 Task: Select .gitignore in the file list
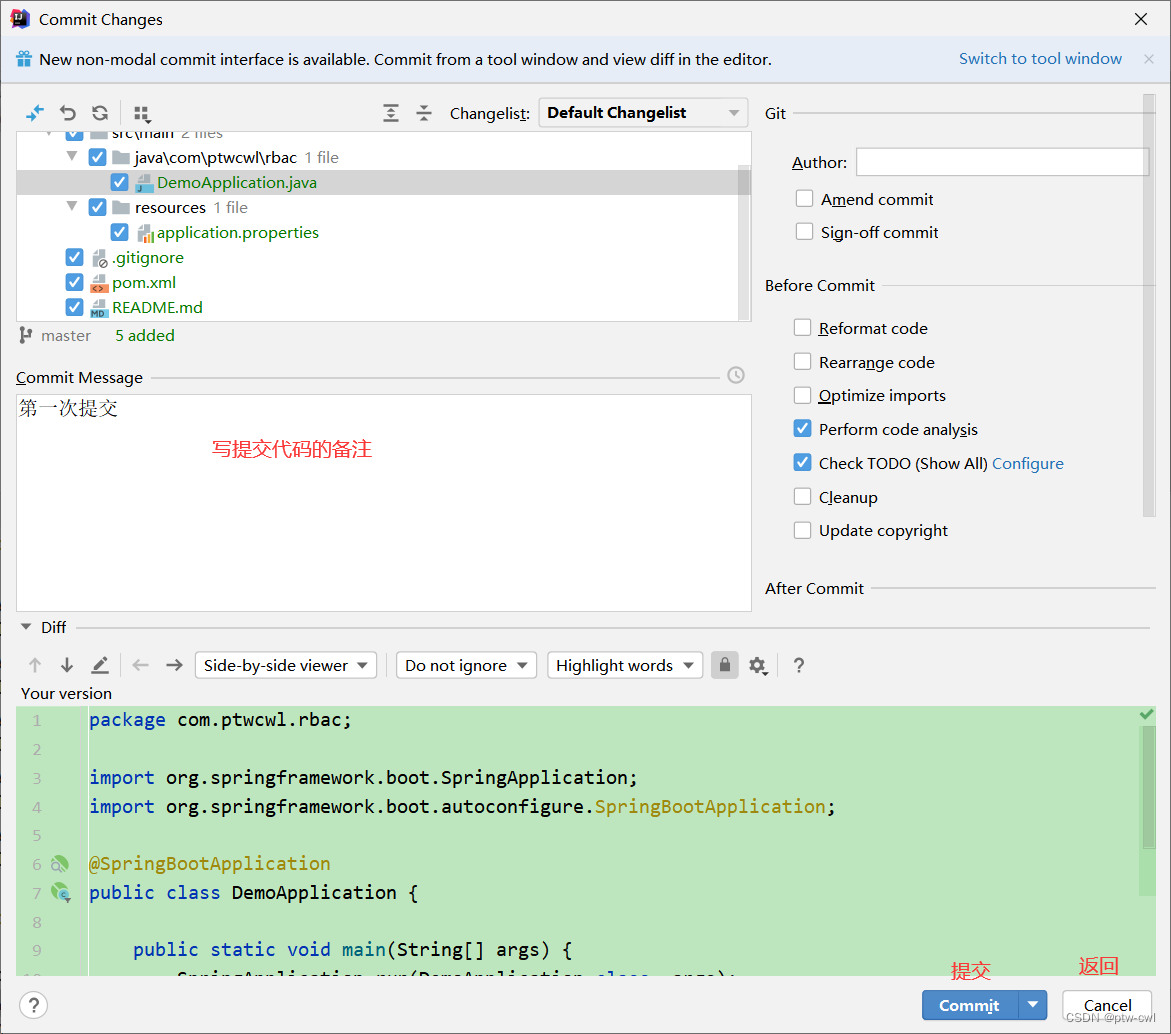[x=148, y=257]
